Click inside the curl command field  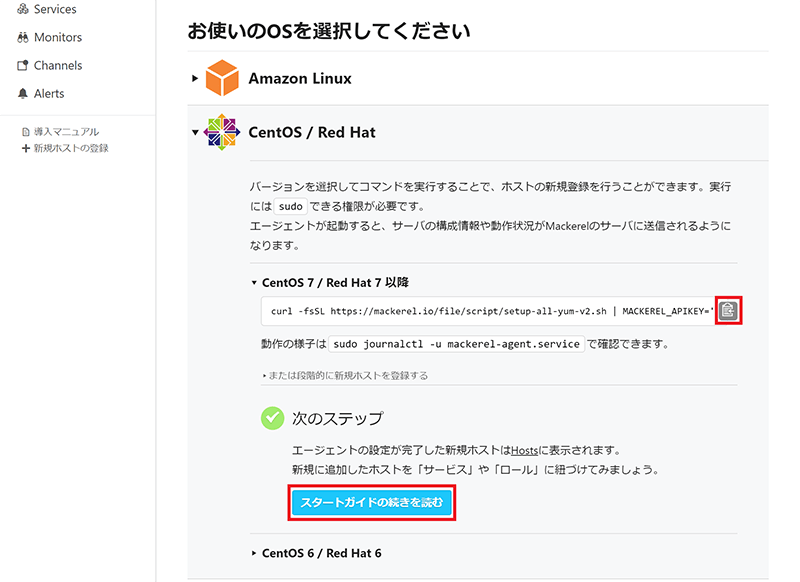(488, 311)
